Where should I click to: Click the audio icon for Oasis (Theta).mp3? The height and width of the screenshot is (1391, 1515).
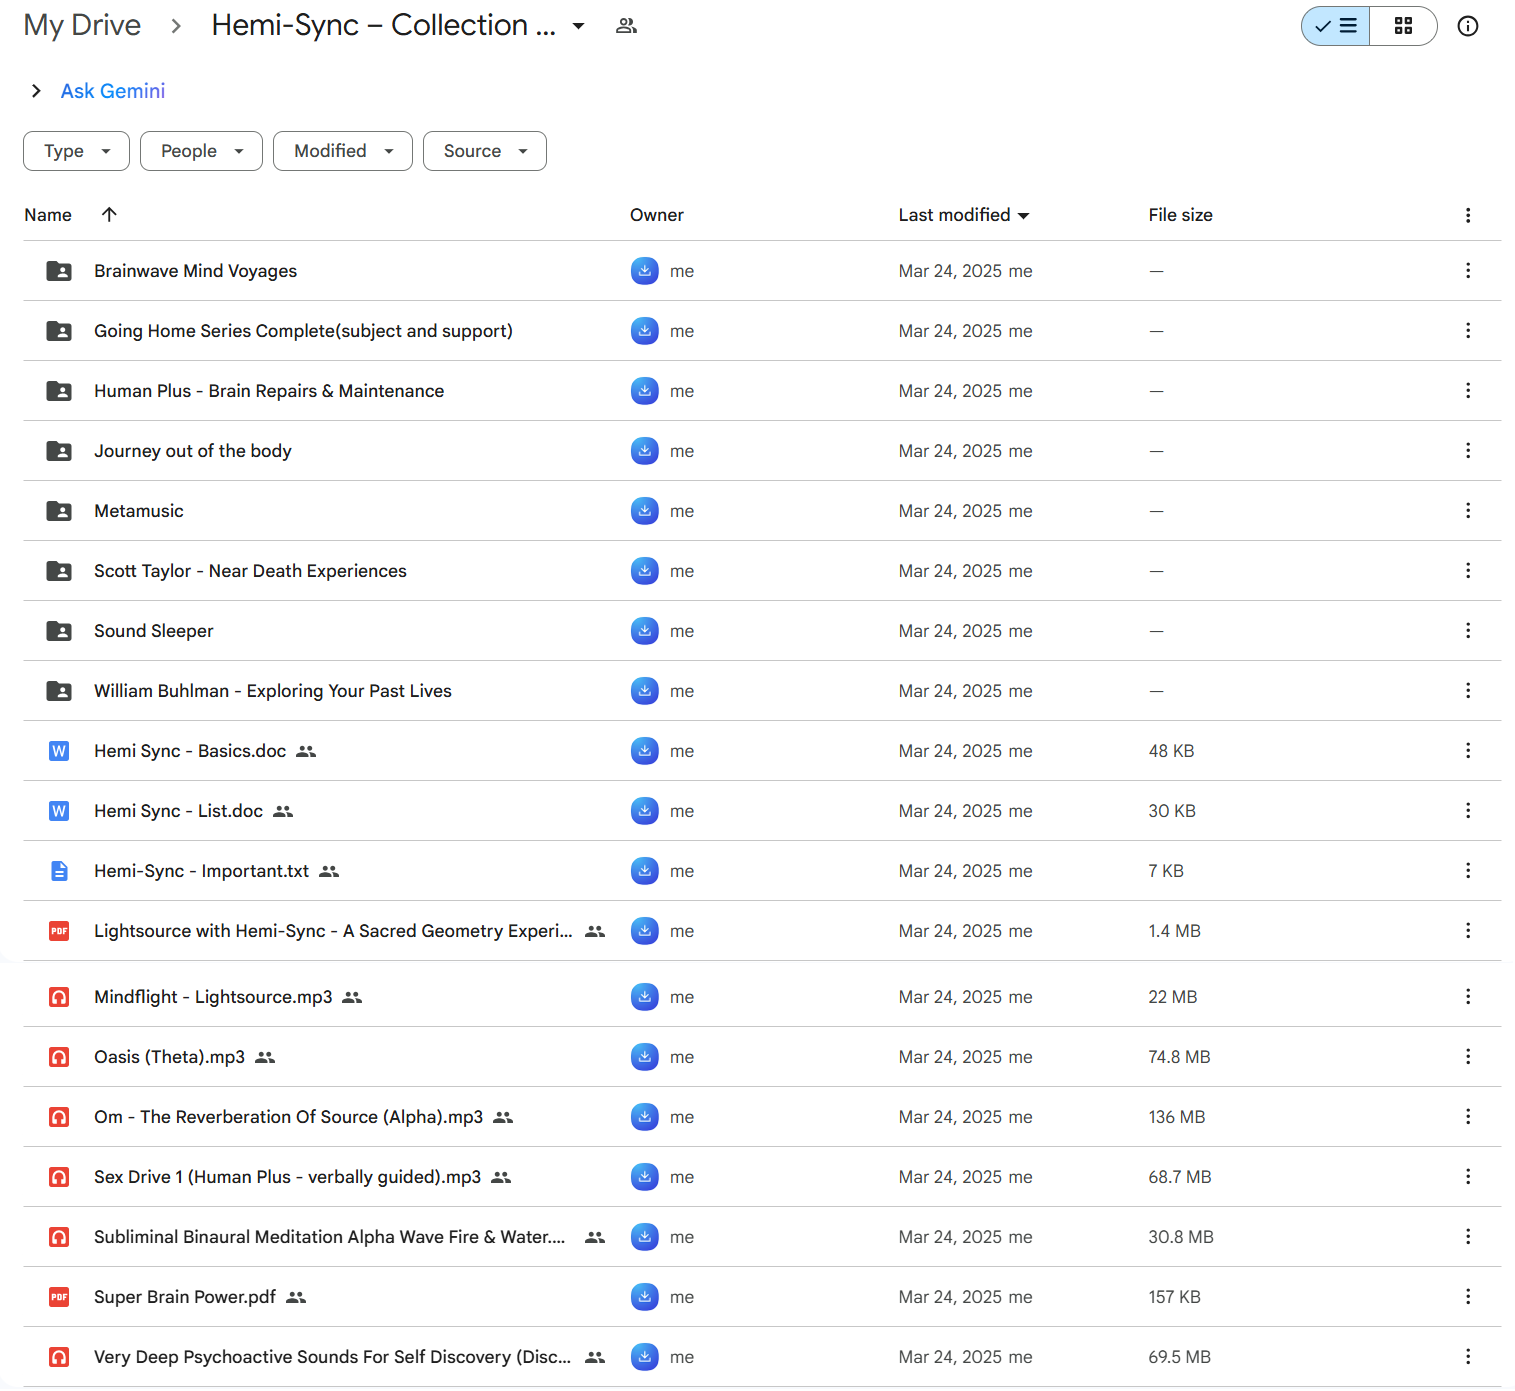59,1057
